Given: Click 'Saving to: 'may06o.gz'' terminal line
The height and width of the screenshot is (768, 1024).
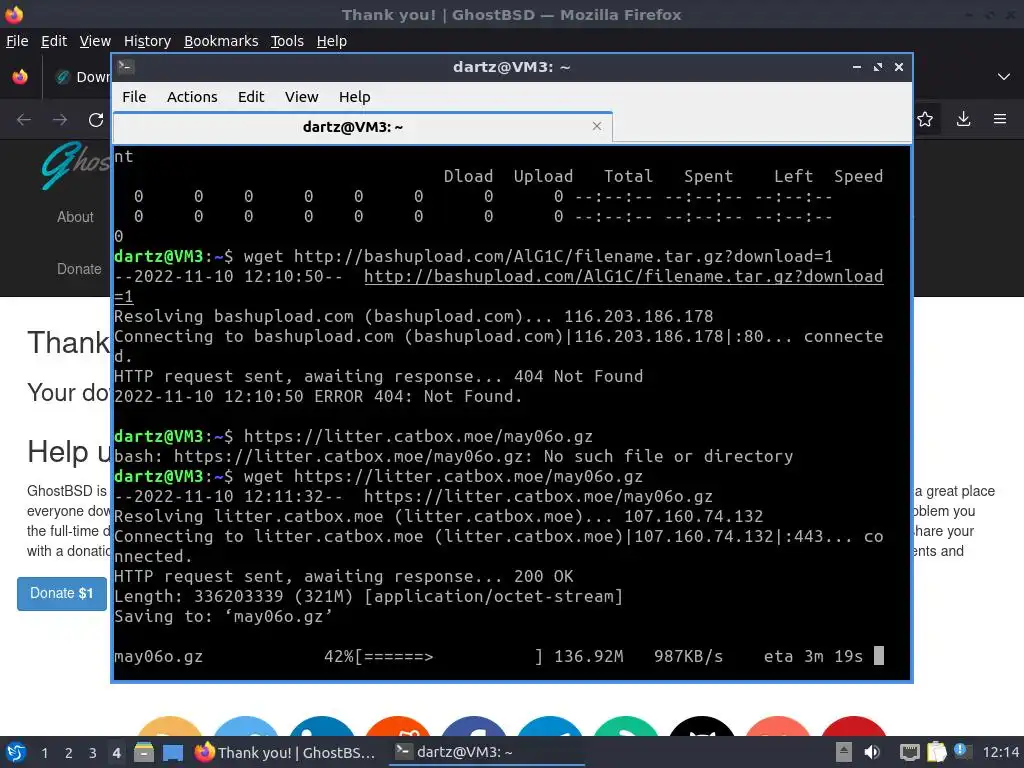Looking at the screenshot, I should coord(223,616).
